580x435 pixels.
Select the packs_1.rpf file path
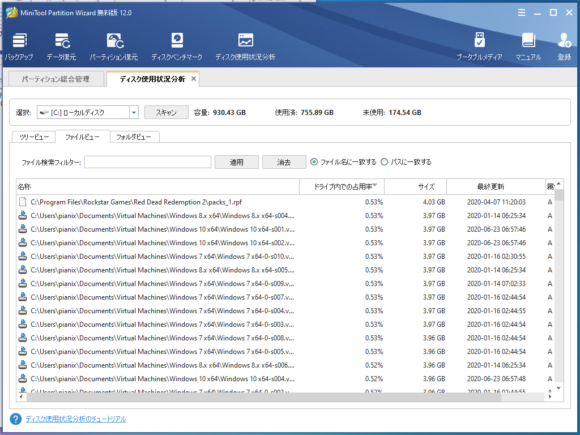136,202
